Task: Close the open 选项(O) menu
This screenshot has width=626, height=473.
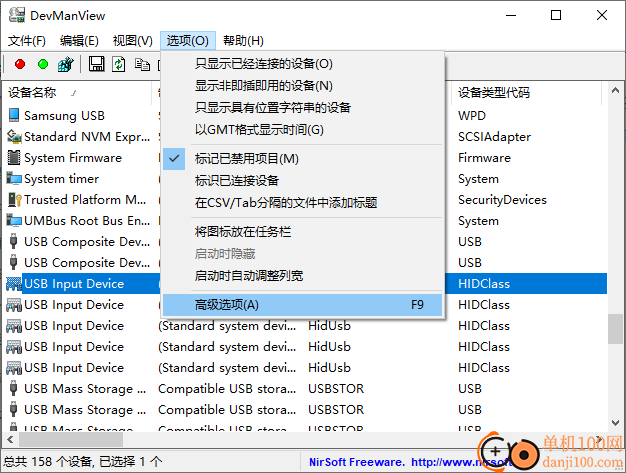Action: pyautogui.click(x=188, y=41)
